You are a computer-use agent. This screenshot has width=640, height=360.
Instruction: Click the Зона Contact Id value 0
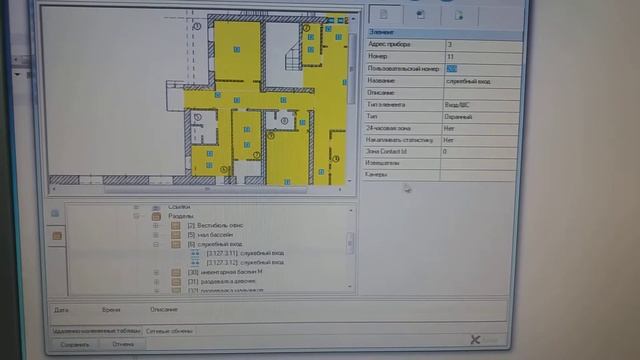tap(478, 151)
